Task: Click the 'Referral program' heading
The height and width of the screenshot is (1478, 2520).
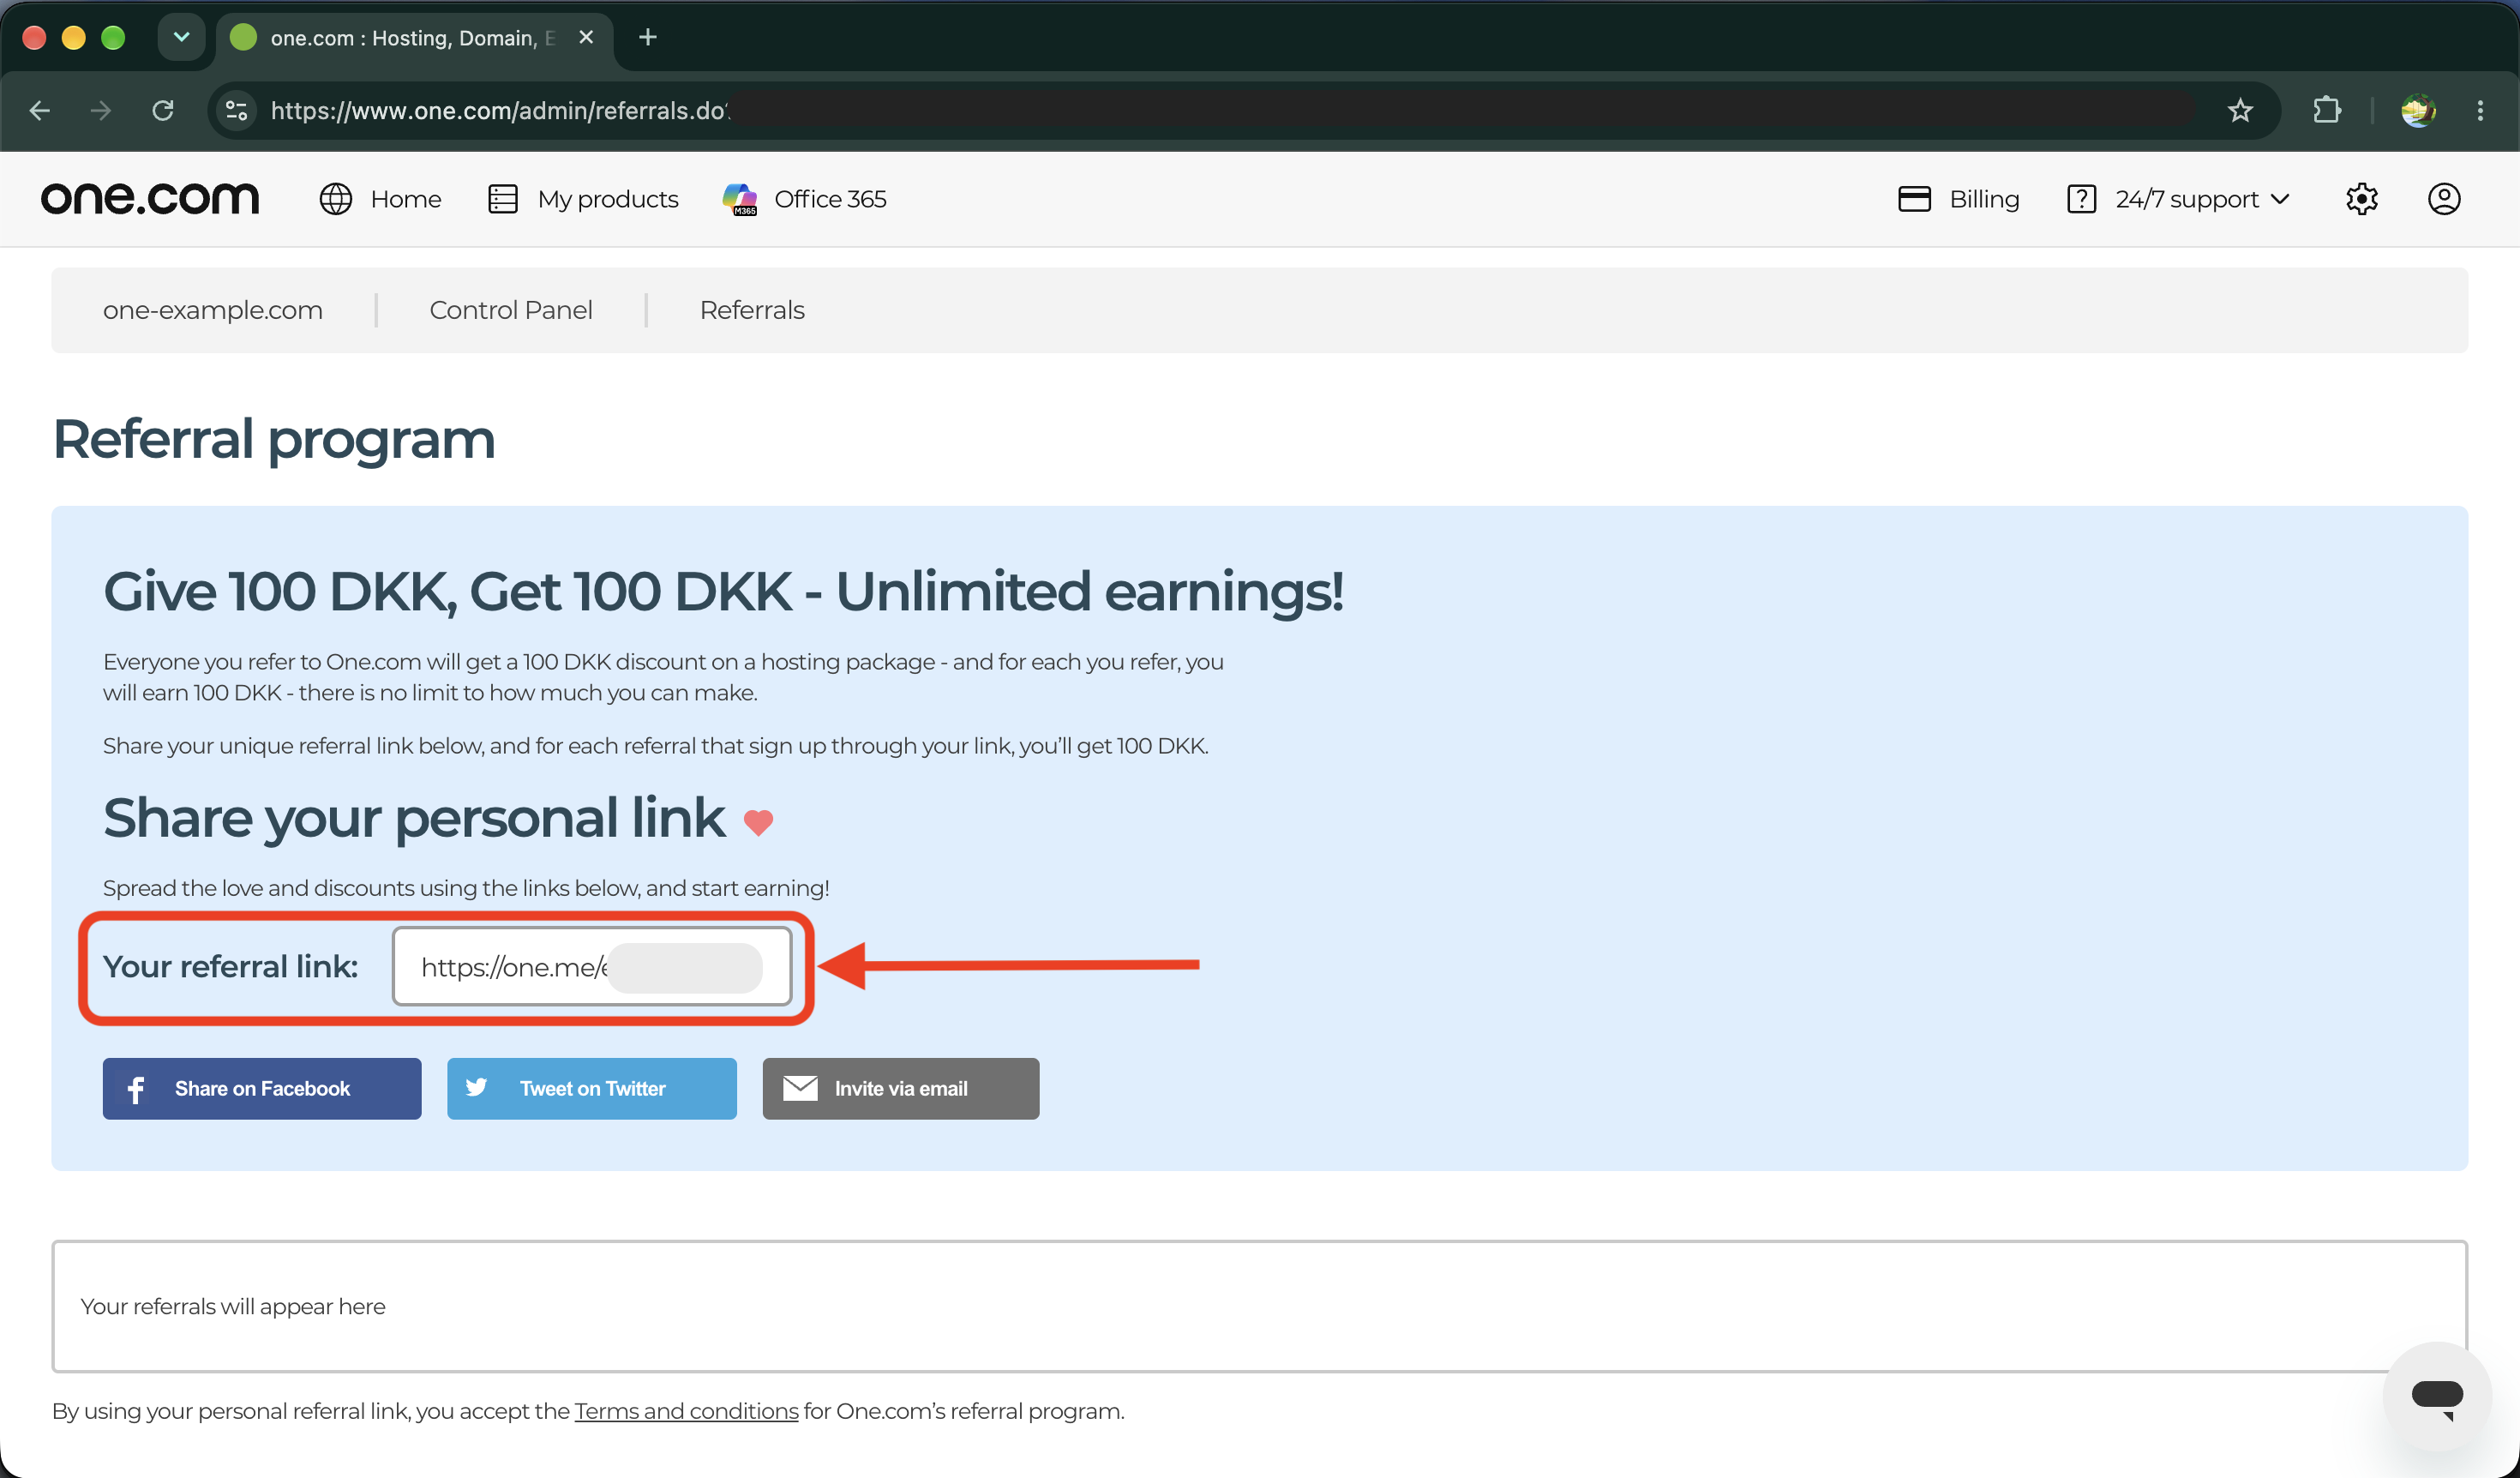Action: pos(274,439)
